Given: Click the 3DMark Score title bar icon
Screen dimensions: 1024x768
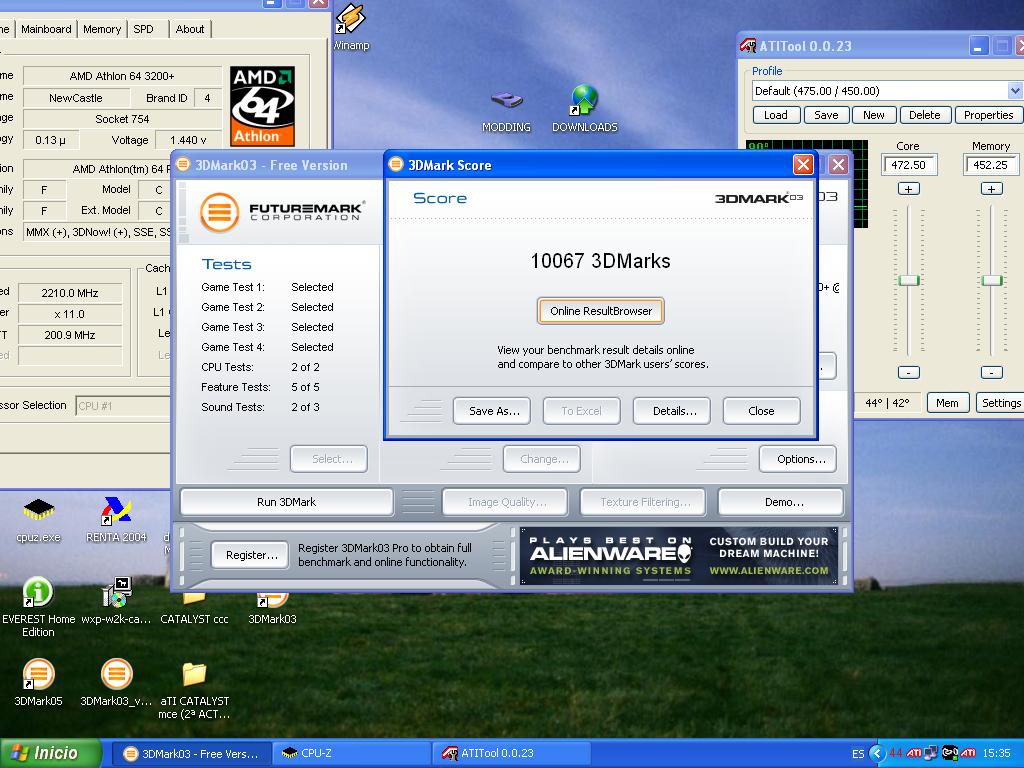Looking at the screenshot, I should (x=396, y=165).
